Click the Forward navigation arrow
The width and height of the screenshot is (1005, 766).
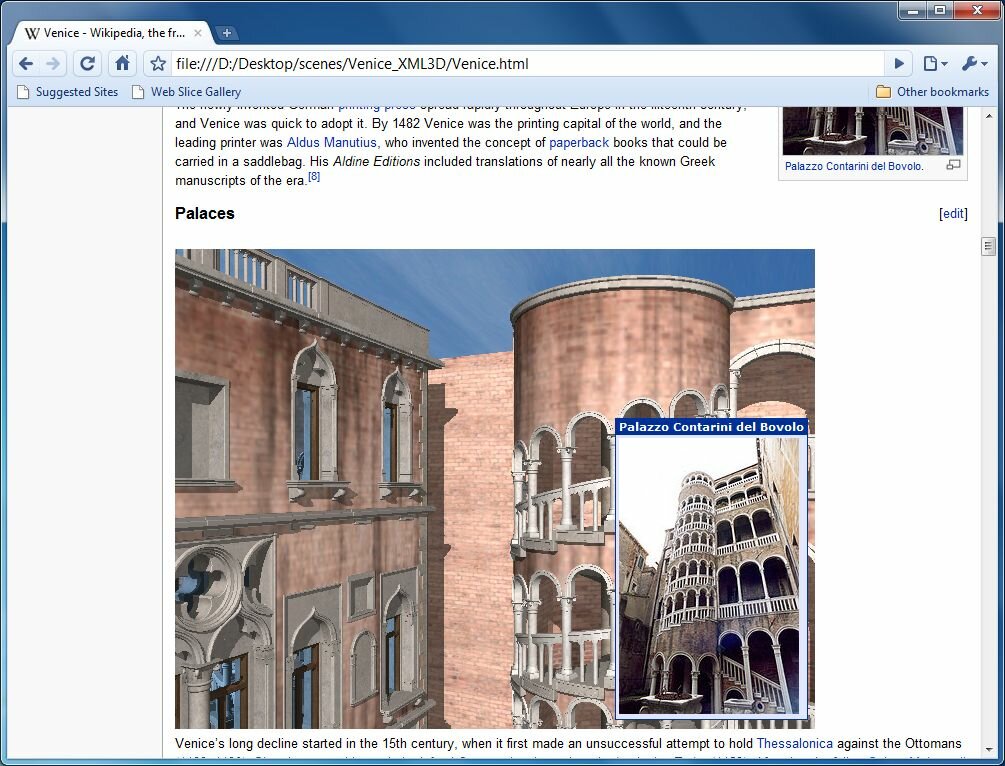(53, 64)
